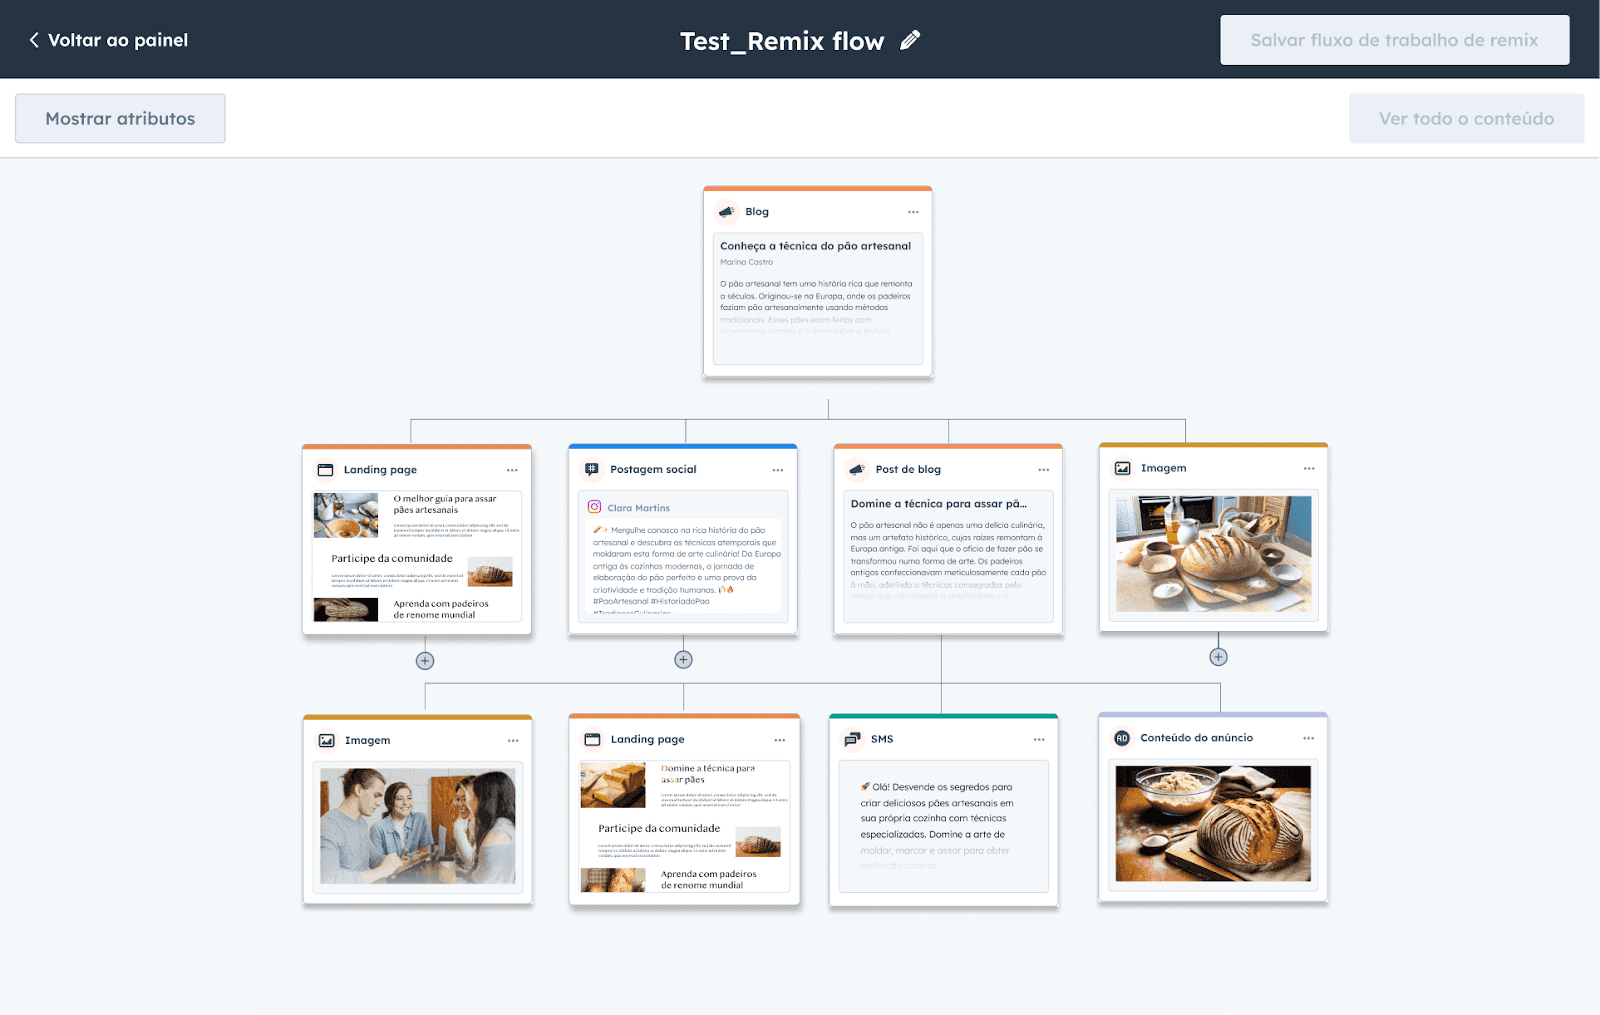This screenshot has height=1015, width=1600.
Task: Open Post de blog card options menu
Action: click(1044, 470)
